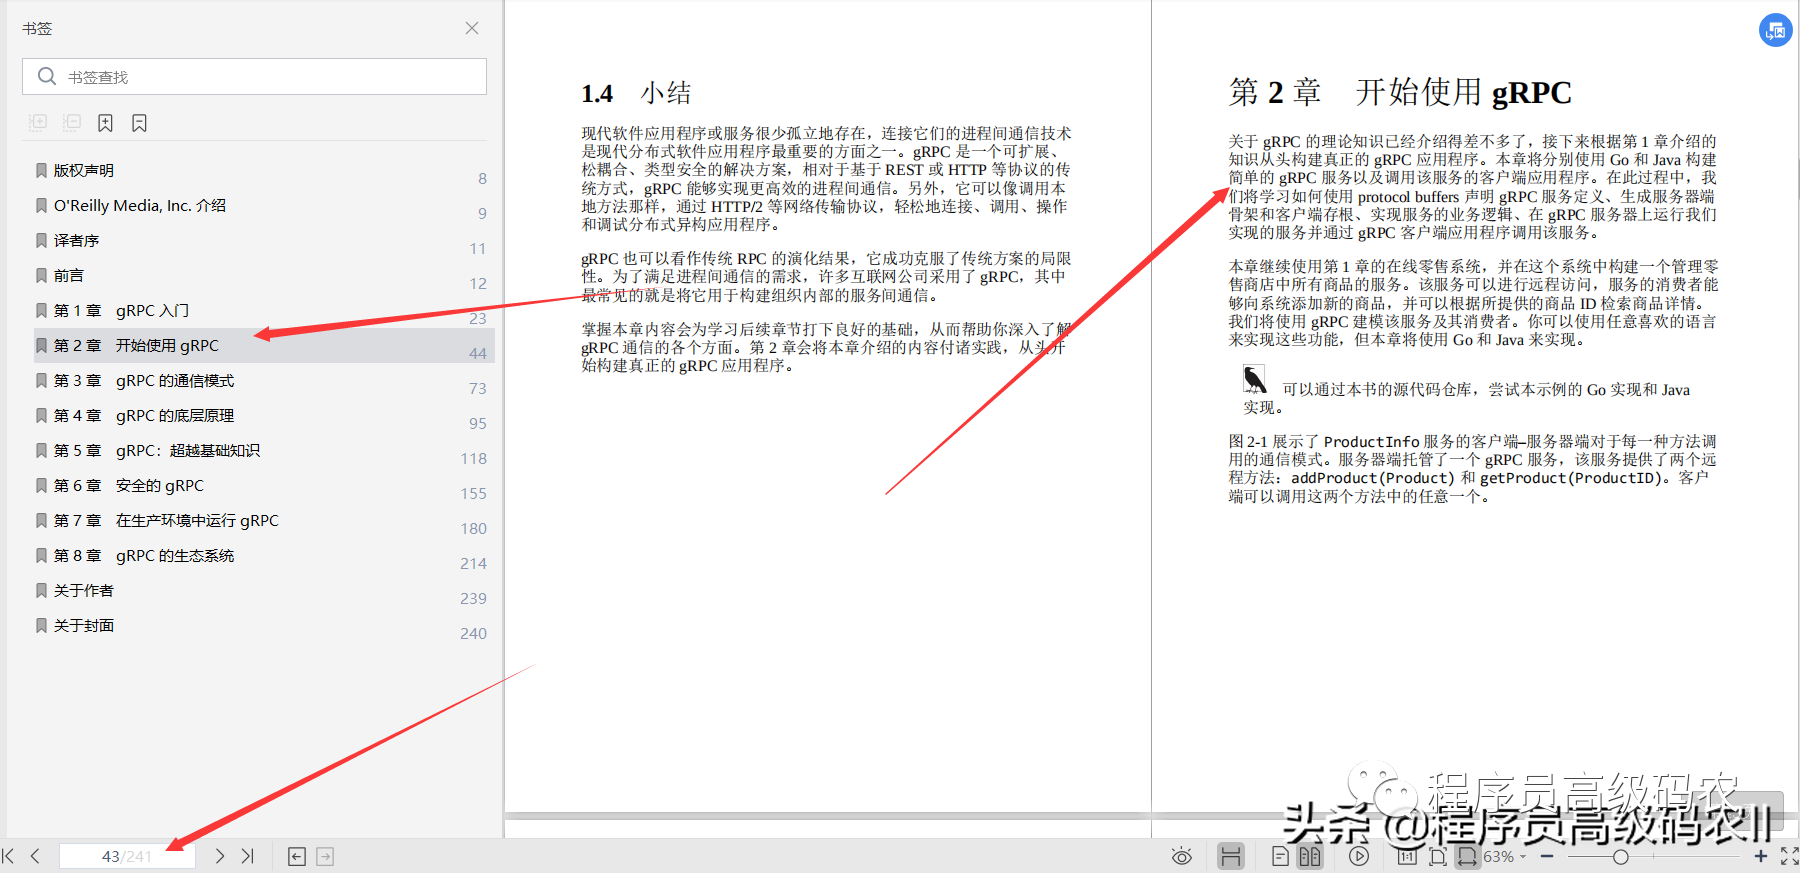Toggle eye protection mode
This screenshot has height=873, width=1800.
coord(1182,857)
